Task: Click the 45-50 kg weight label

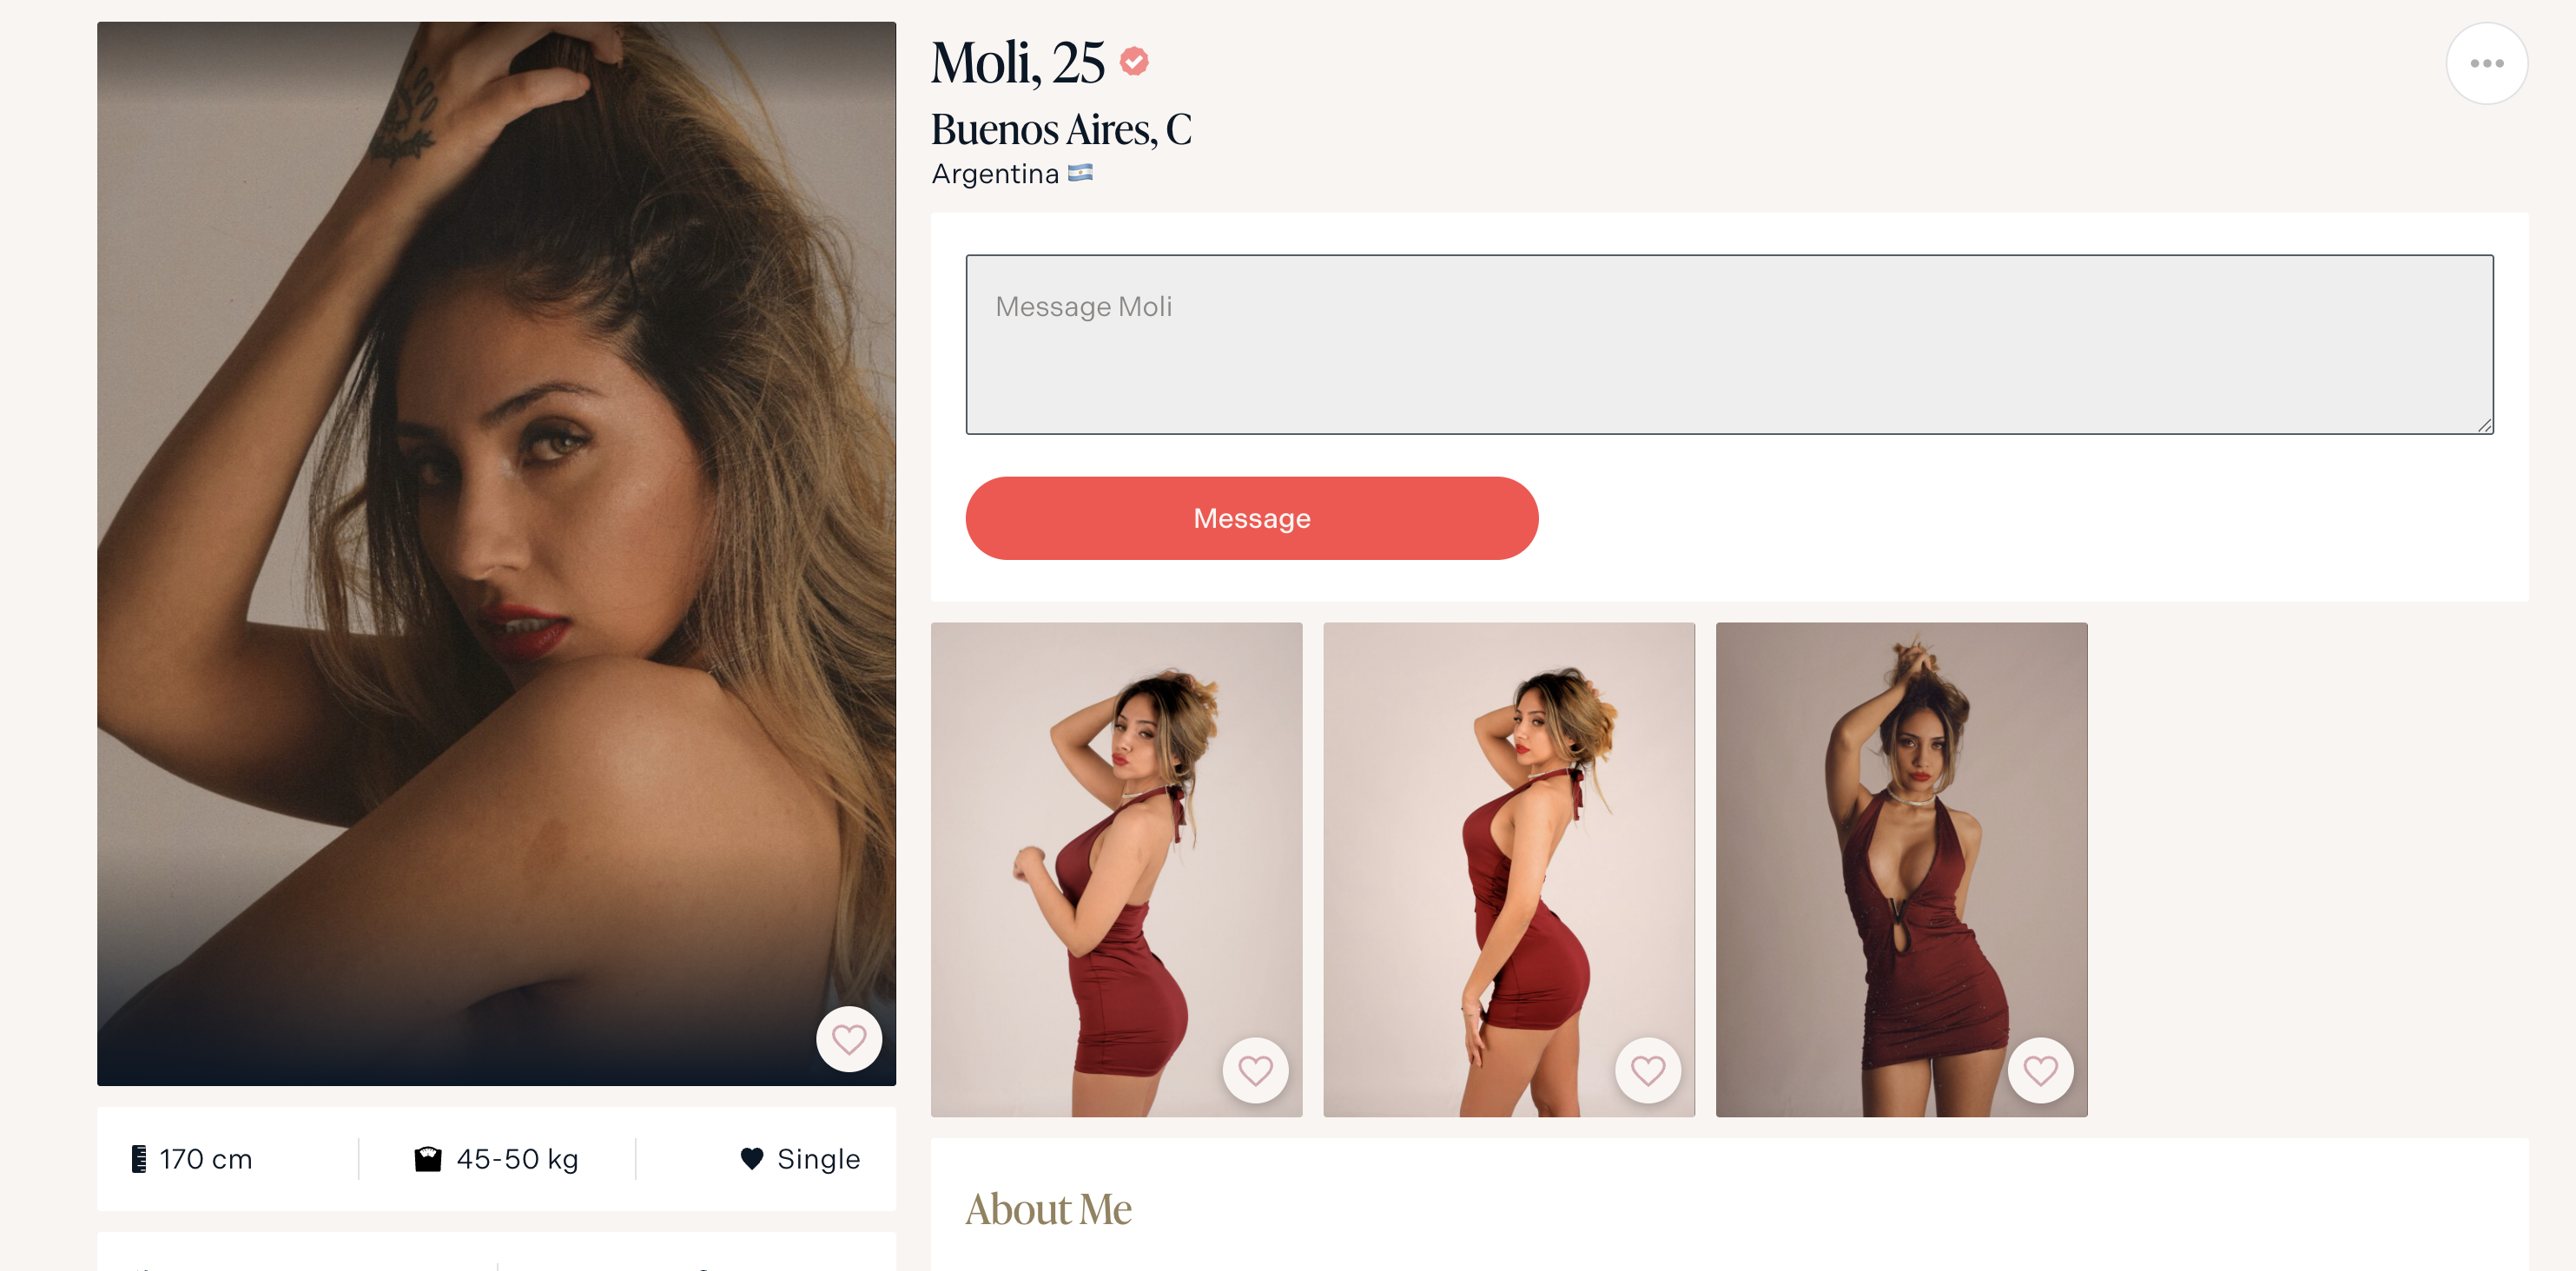Action: 517,1158
